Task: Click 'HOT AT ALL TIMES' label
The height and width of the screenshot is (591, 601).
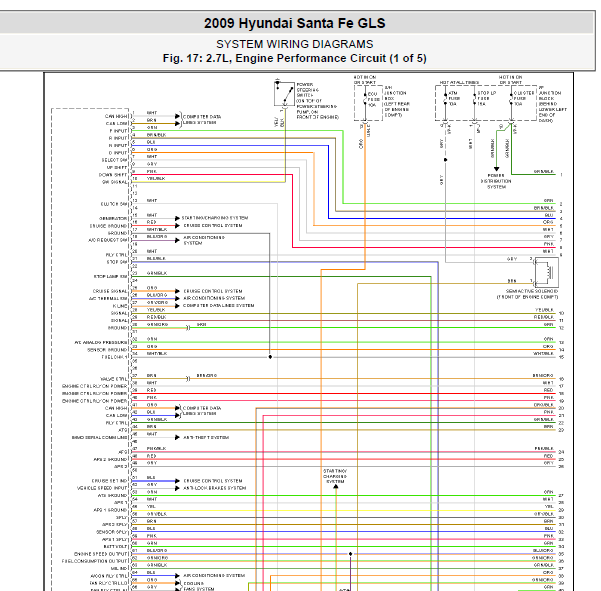Action: pos(459,82)
